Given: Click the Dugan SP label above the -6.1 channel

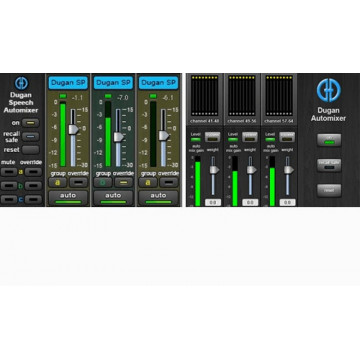Looking at the screenshot, I should click(158, 83).
